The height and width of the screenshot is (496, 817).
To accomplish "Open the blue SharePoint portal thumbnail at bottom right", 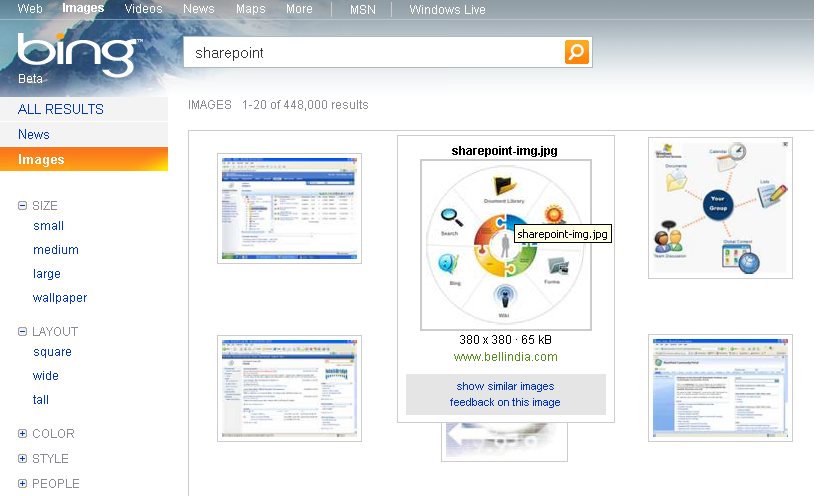I will click(720, 388).
